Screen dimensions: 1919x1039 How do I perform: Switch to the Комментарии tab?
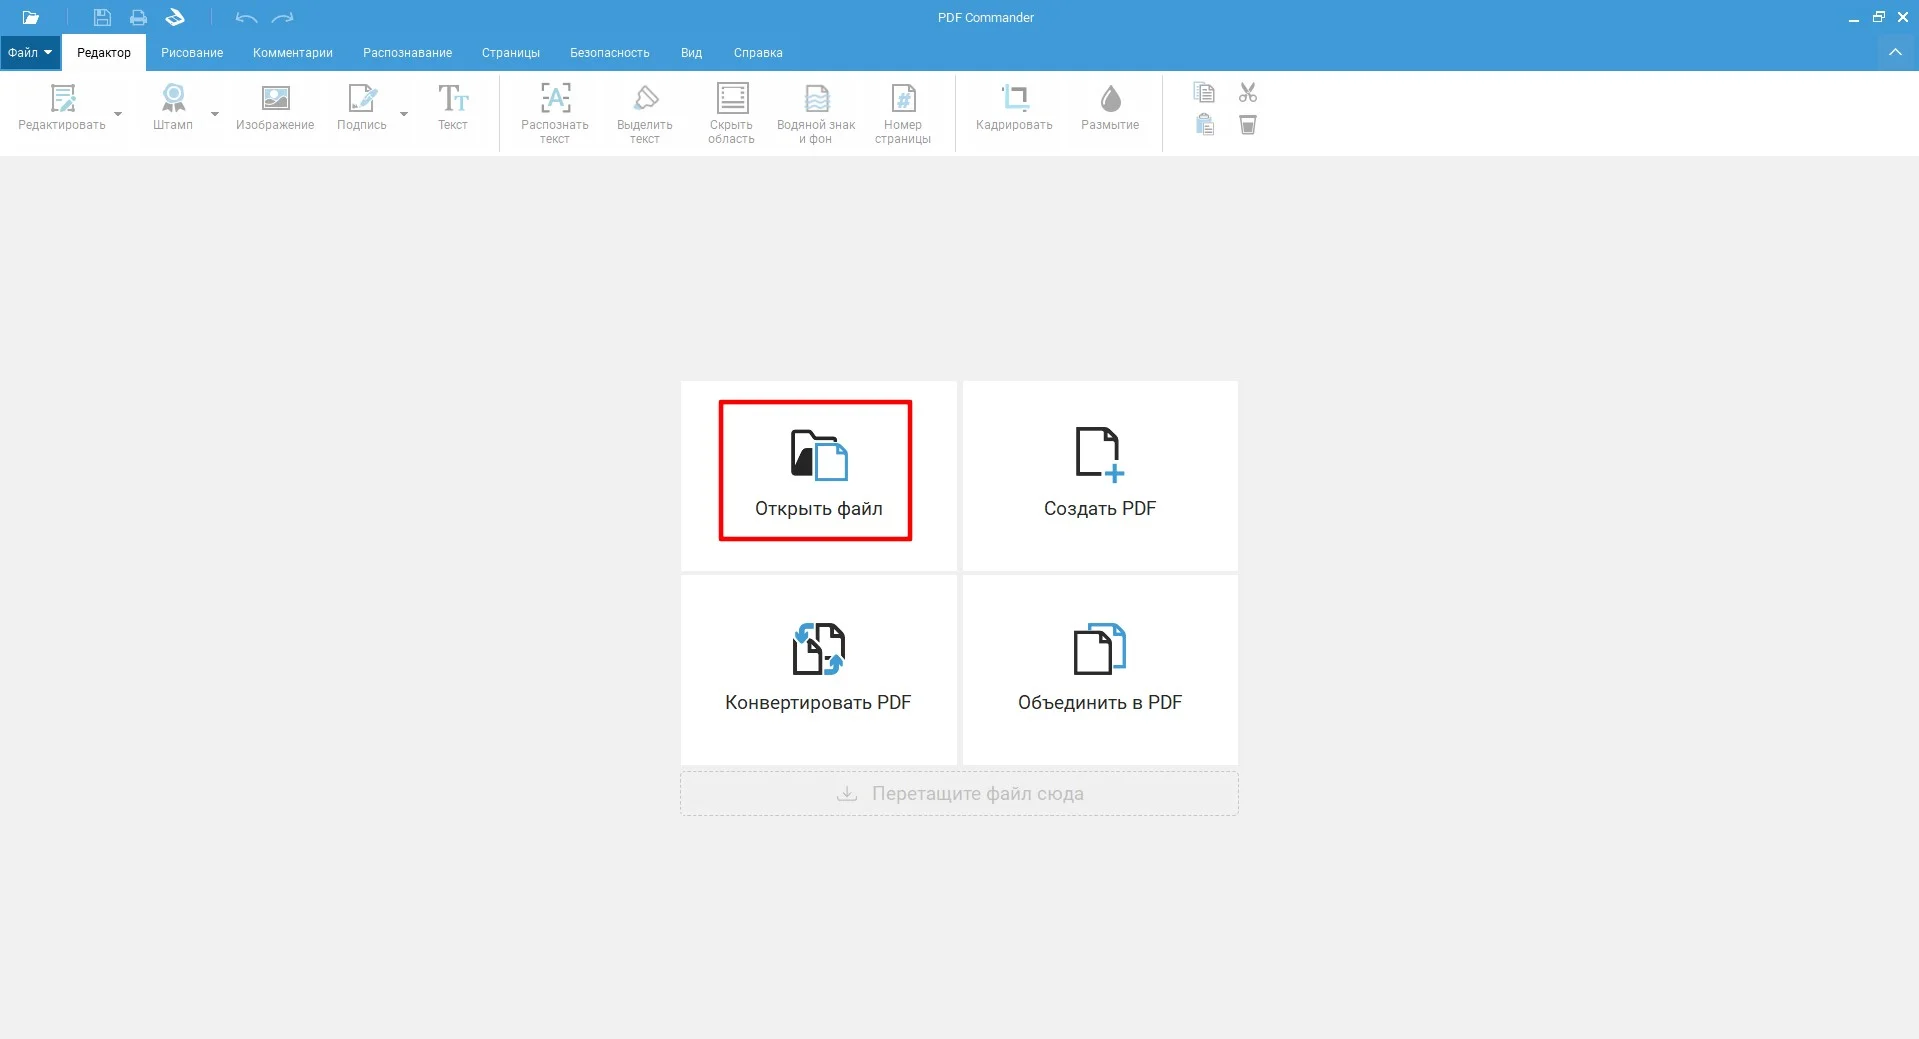[x=293, y=53]
